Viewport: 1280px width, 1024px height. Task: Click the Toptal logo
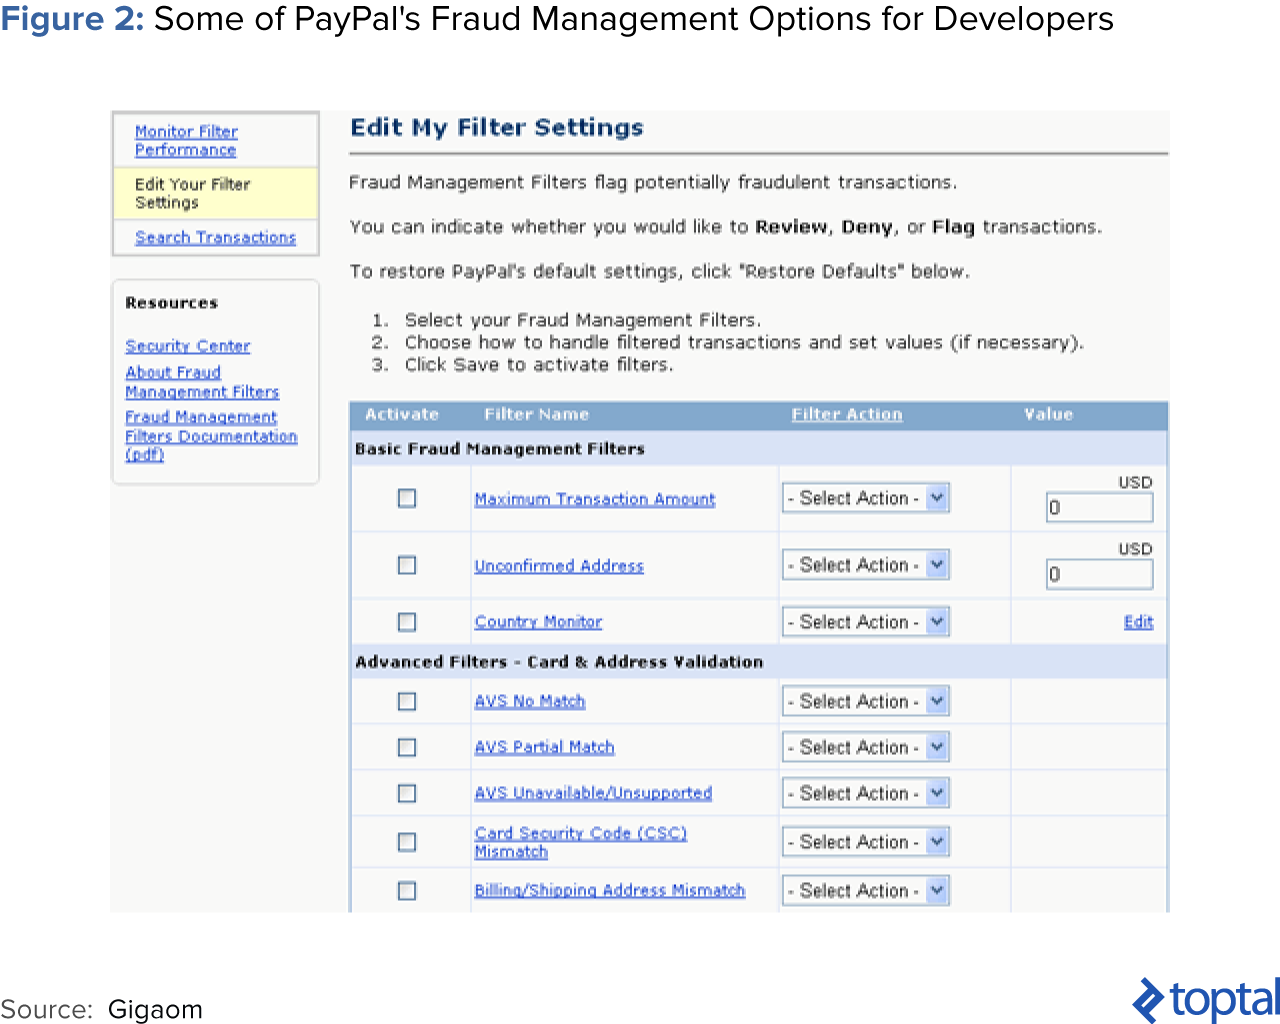tap(1206, 1000)
